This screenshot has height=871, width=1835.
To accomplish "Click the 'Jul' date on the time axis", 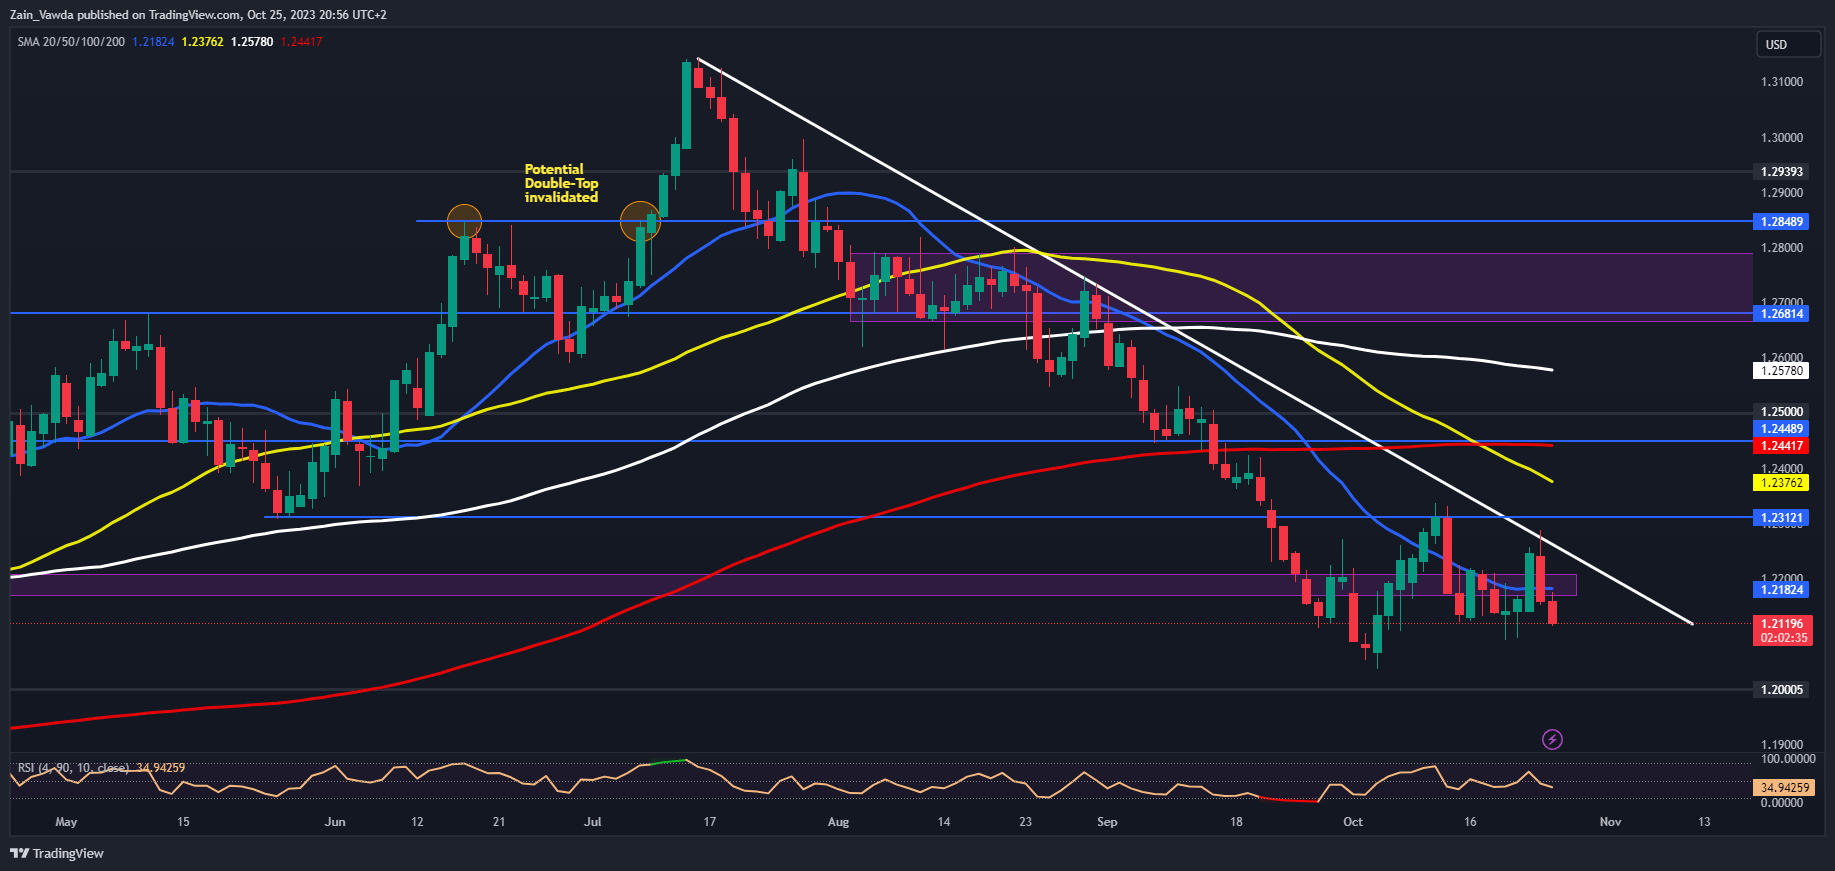I will 593,822.
